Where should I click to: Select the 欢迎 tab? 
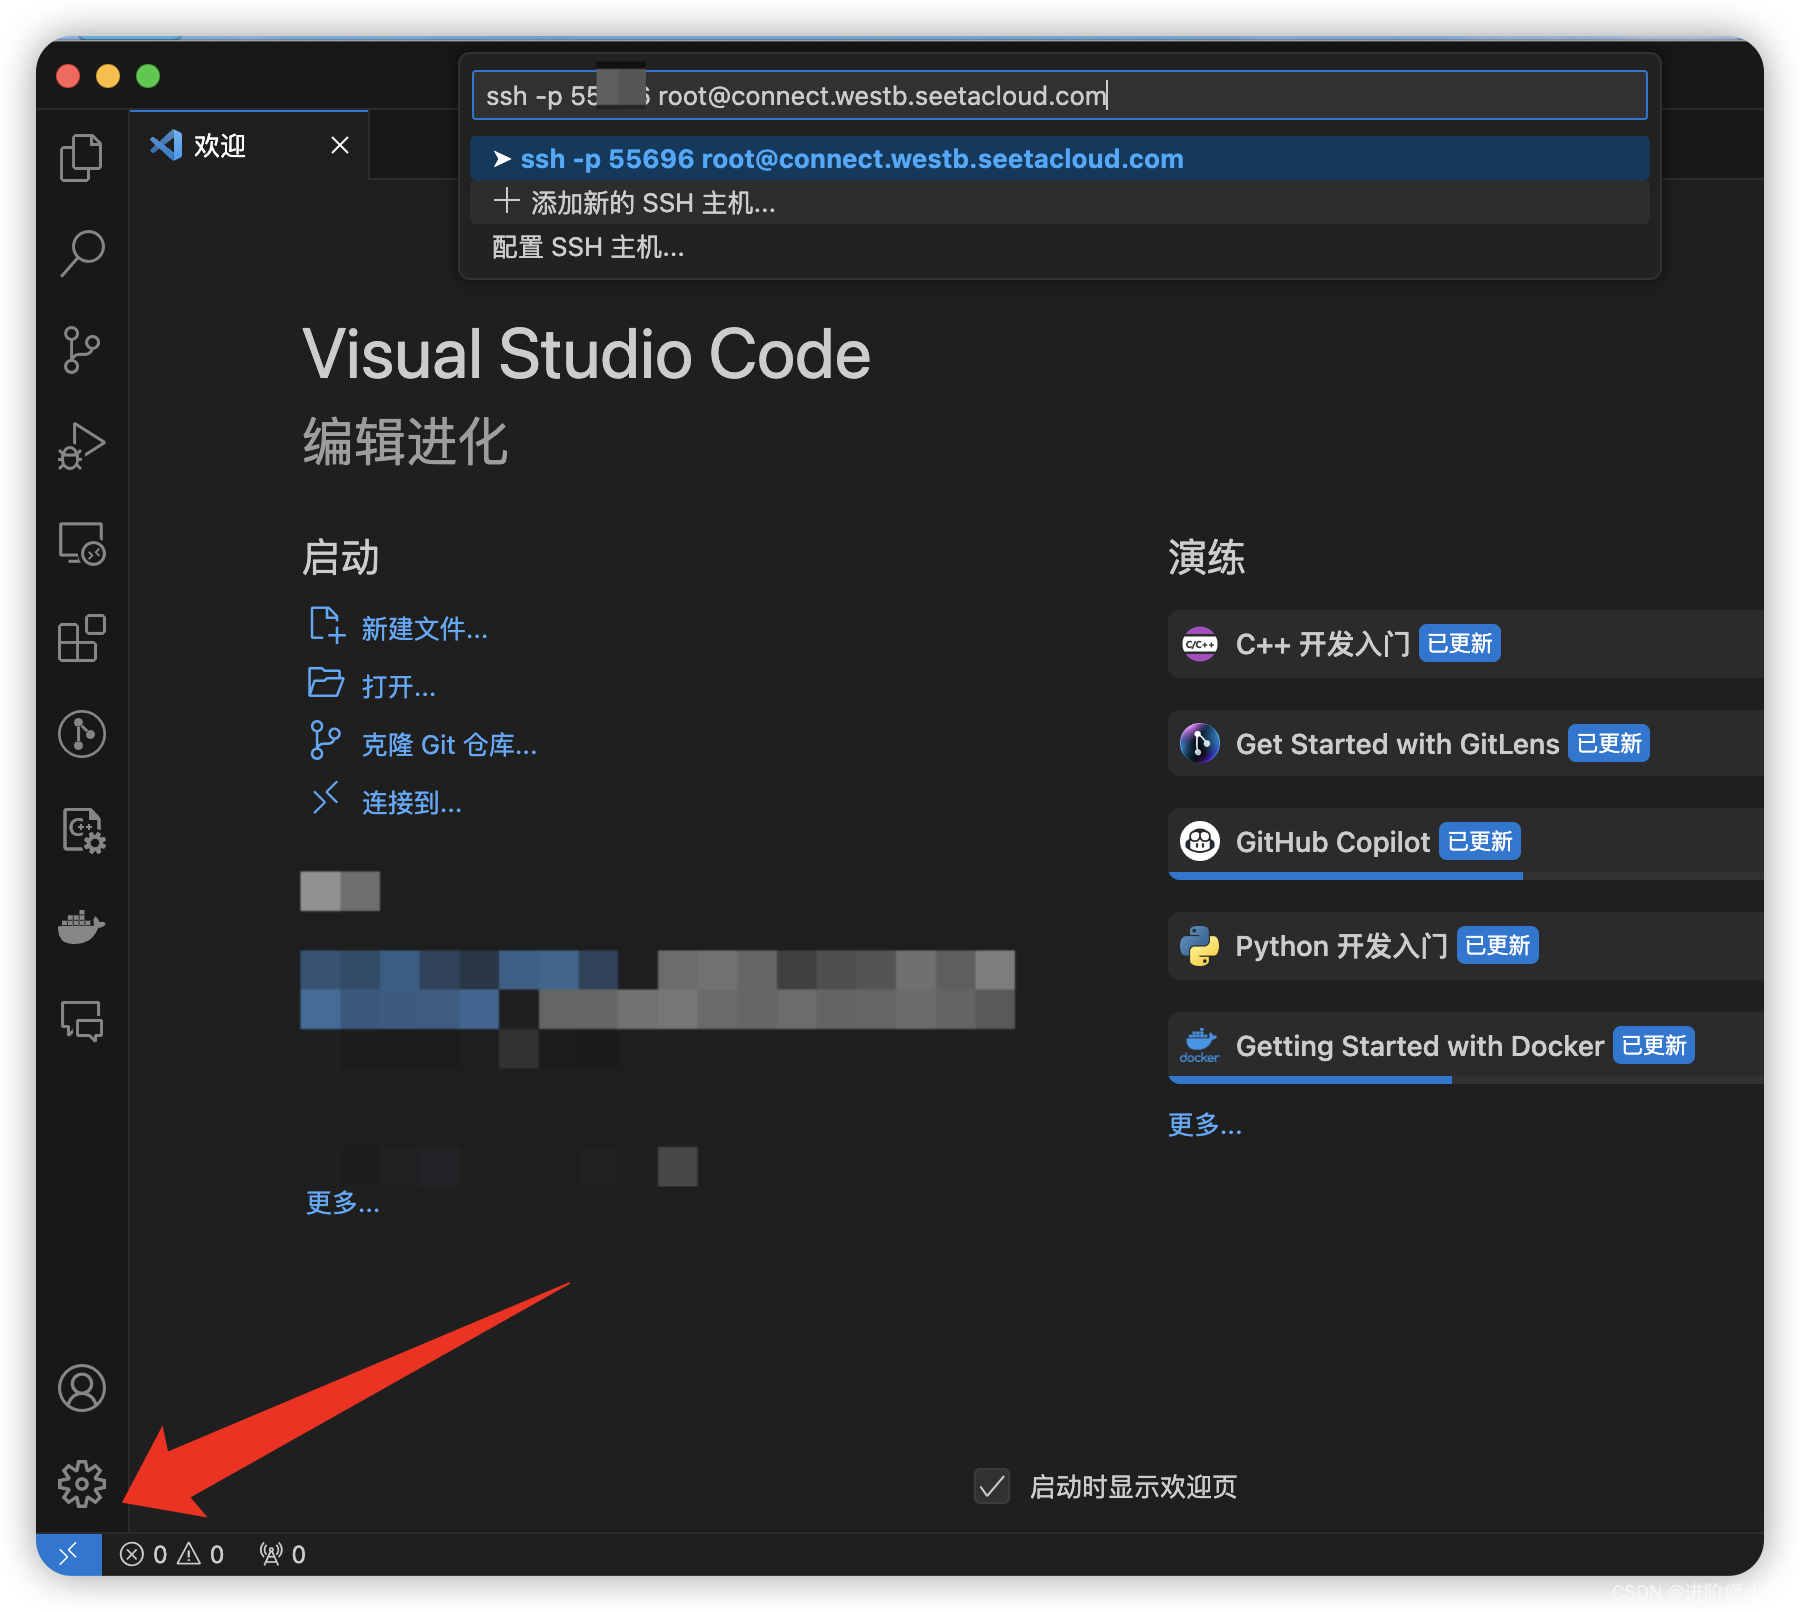249,145
